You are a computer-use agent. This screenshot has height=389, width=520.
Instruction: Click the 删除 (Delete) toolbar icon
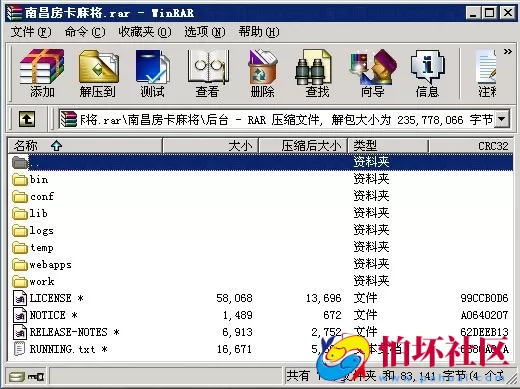coord(263,73)
